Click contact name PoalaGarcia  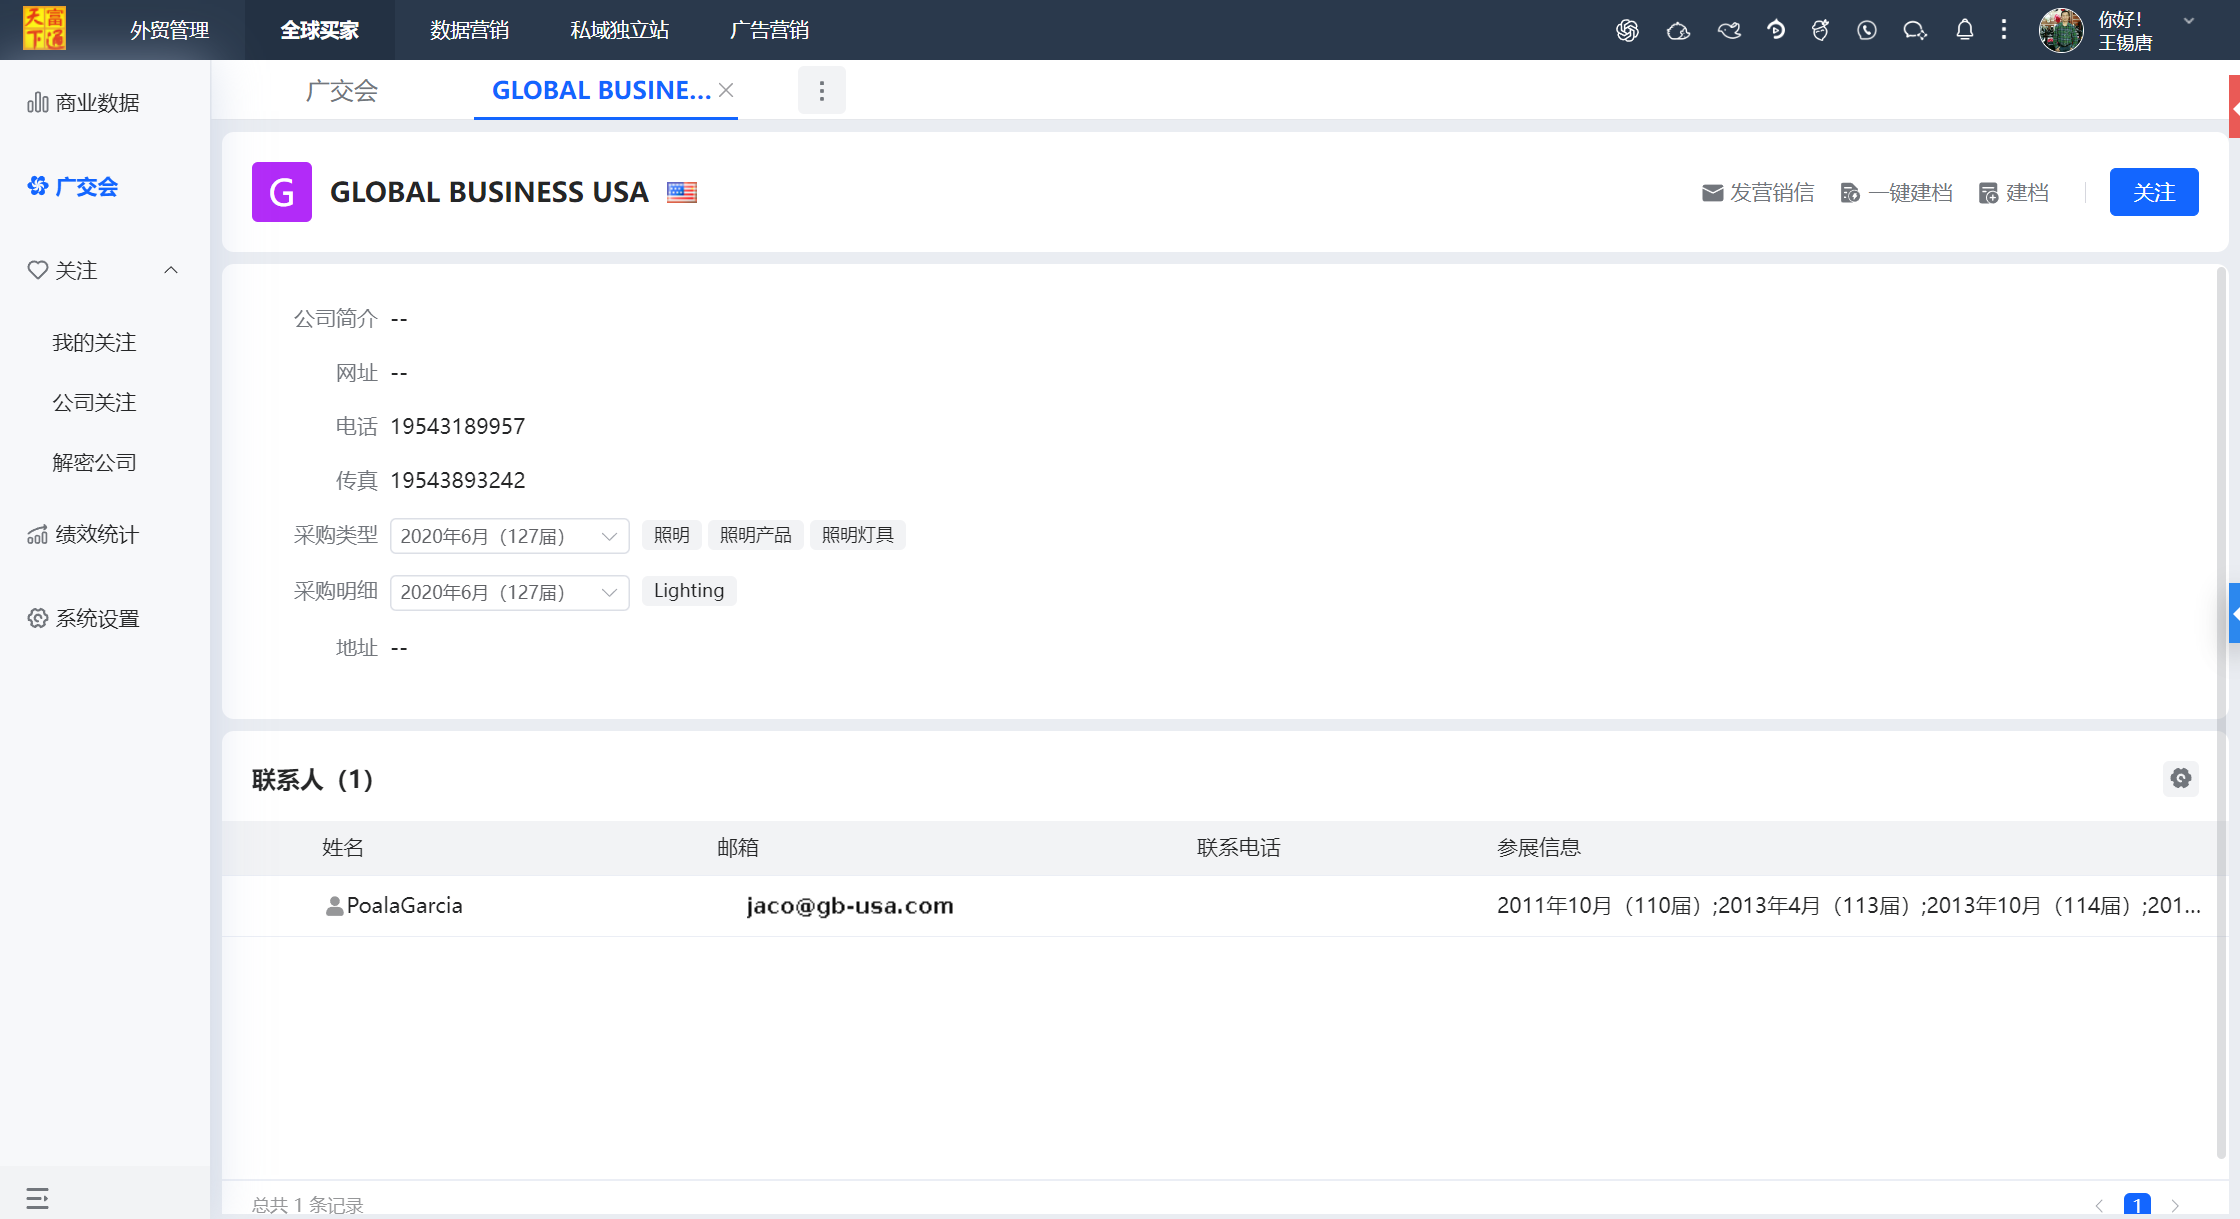tap(405, 906)
